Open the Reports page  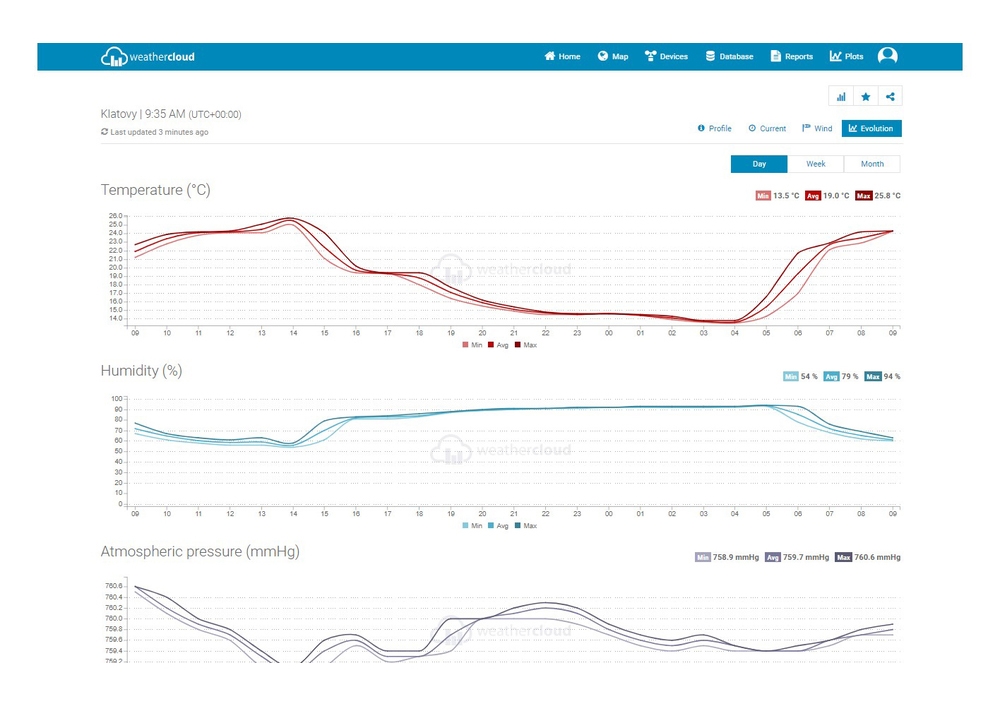pyautogui.click(x=791, y=57)
